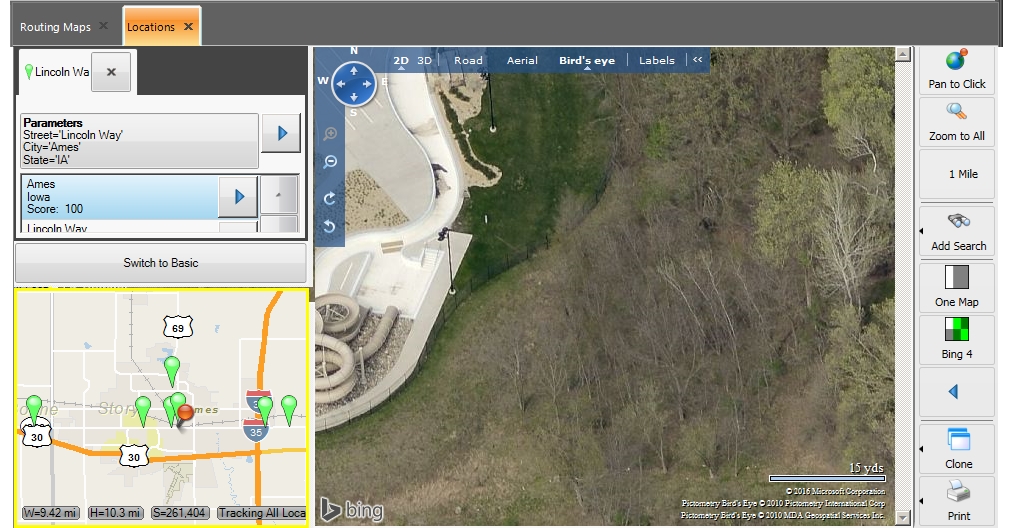Zoom in on the bird's eye map
This screenshot has height=528, width=1013.
coord(330,134)
